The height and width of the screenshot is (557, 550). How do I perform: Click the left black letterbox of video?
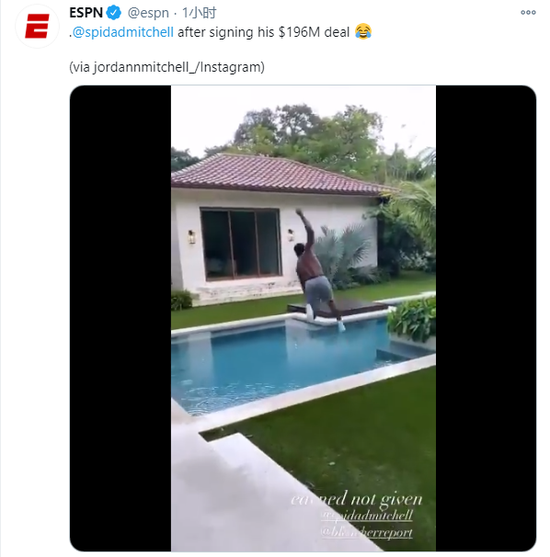(120, 318)
